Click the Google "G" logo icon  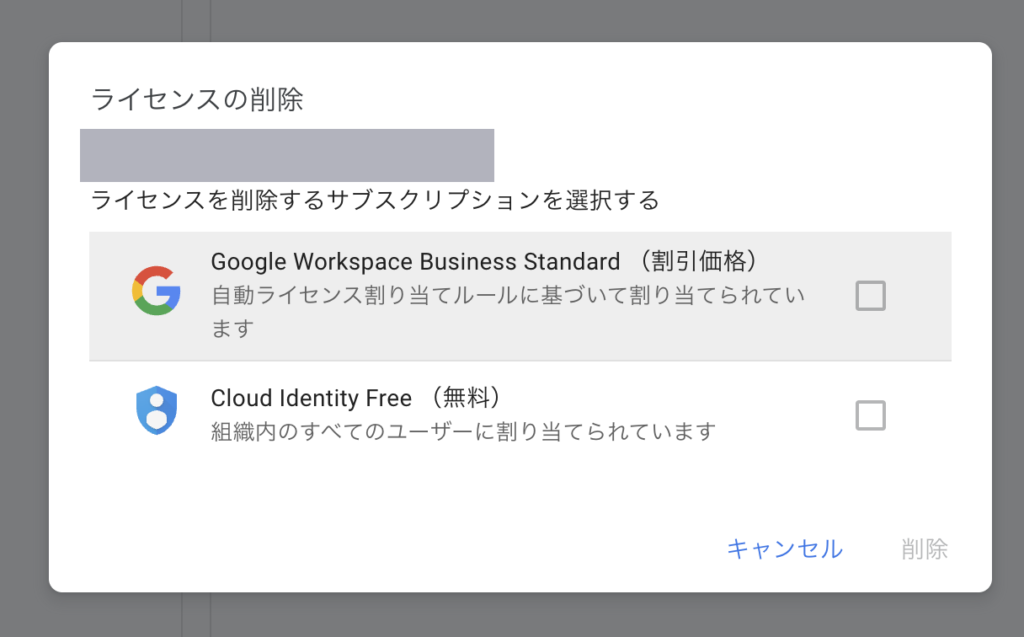156,291
